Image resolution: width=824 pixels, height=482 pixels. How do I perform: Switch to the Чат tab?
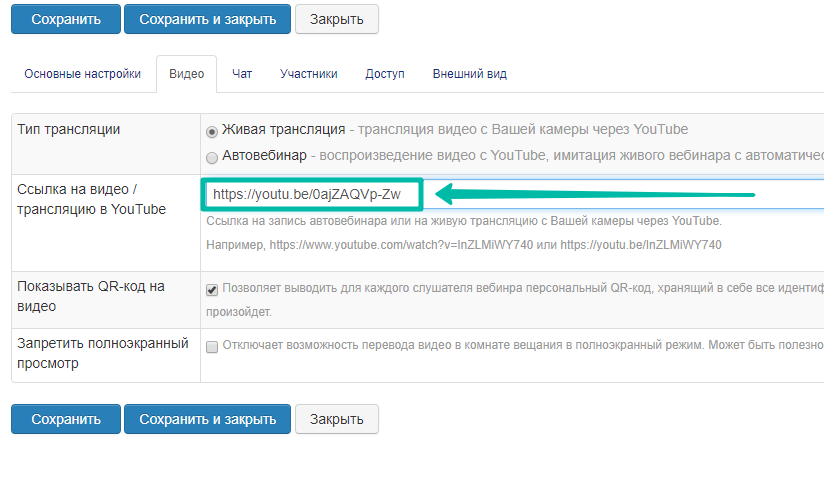(x=242, y=74)
